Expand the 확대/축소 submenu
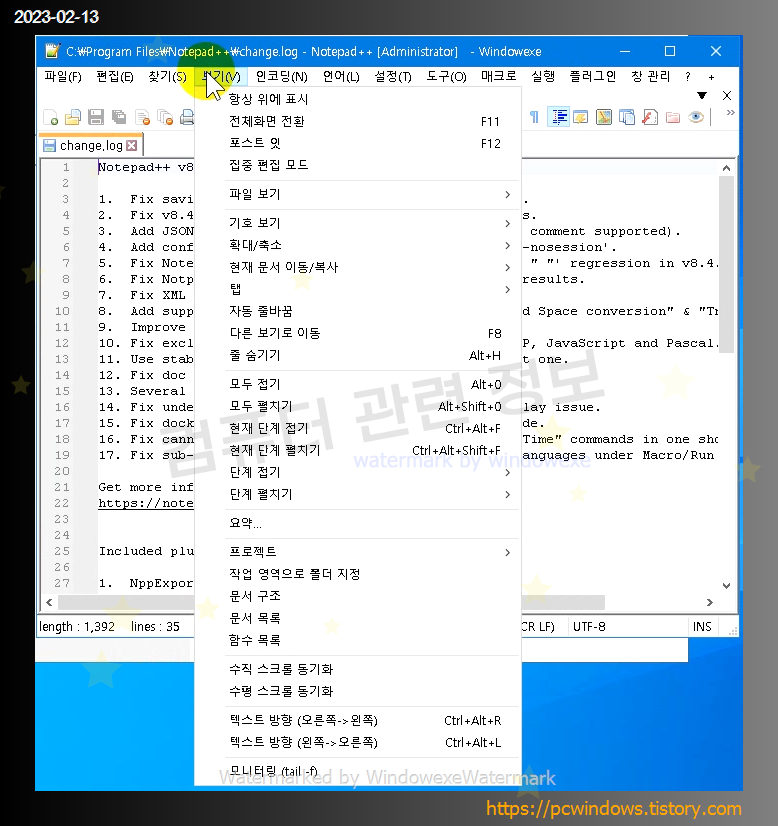Viewport: 778px width, 826px height. point(358,245)
